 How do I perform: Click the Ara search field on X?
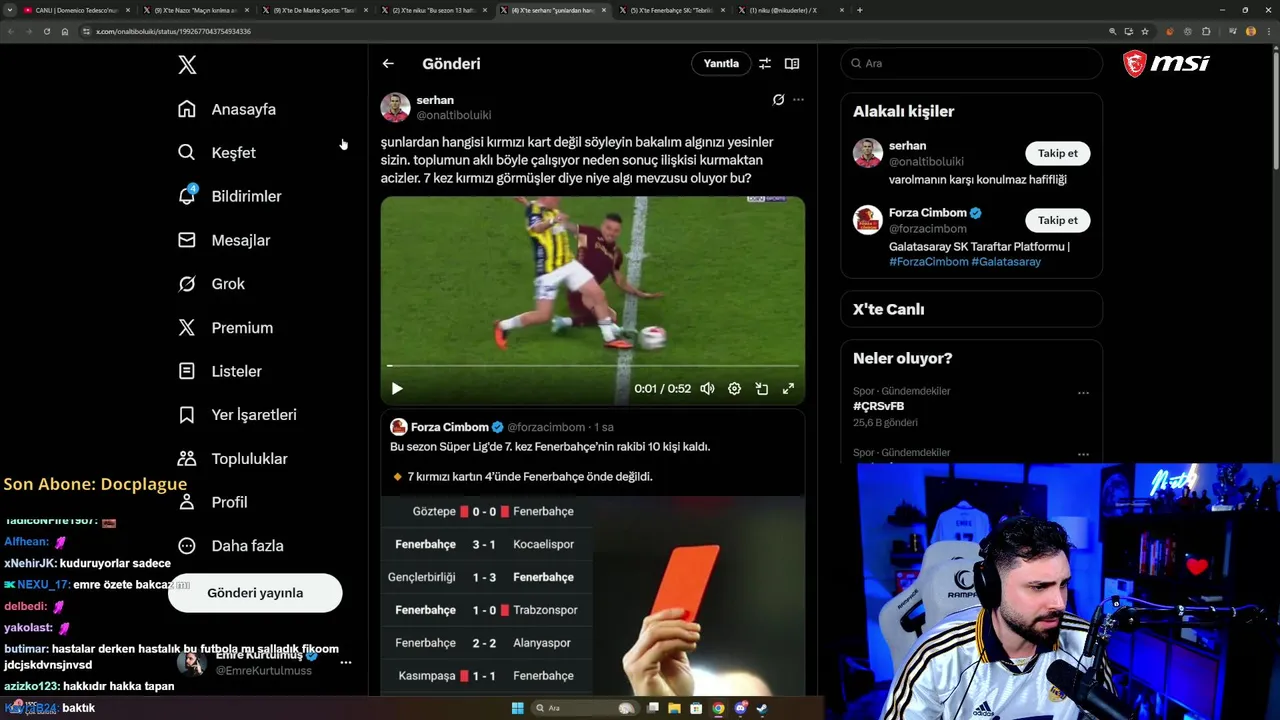[x=971, y=63]
